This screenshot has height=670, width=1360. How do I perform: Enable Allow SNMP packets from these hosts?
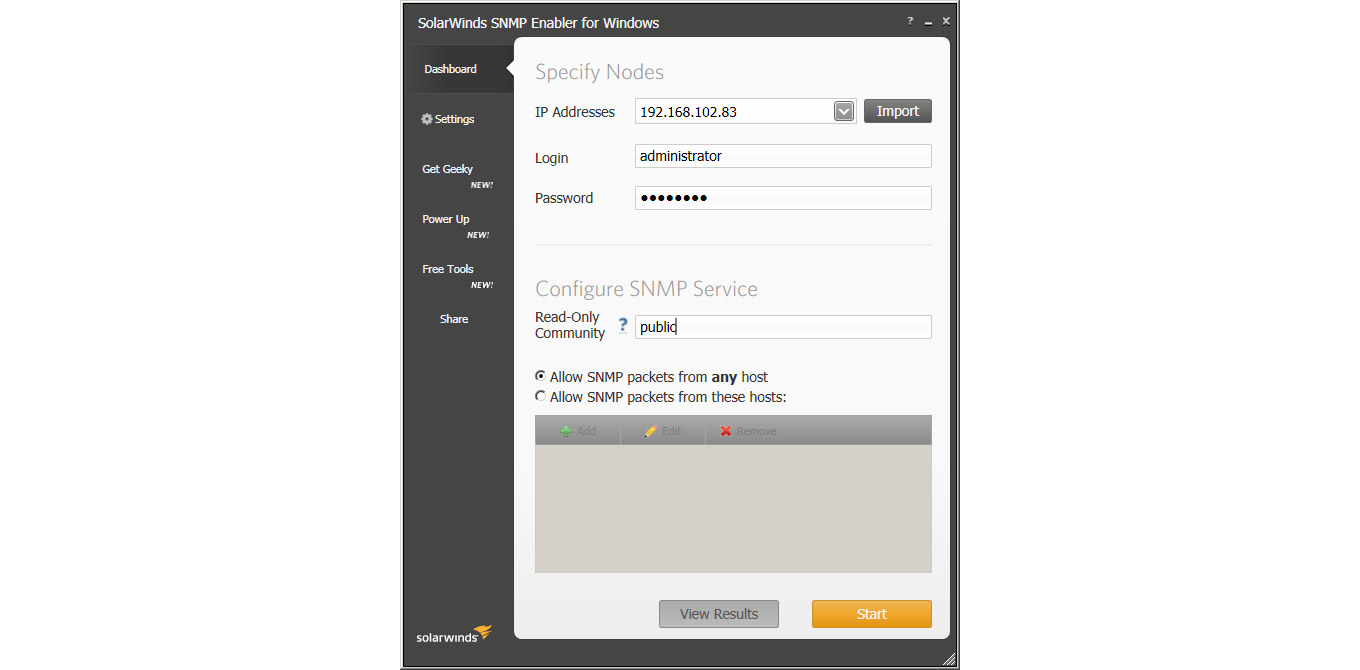click(x=541, y=396)
